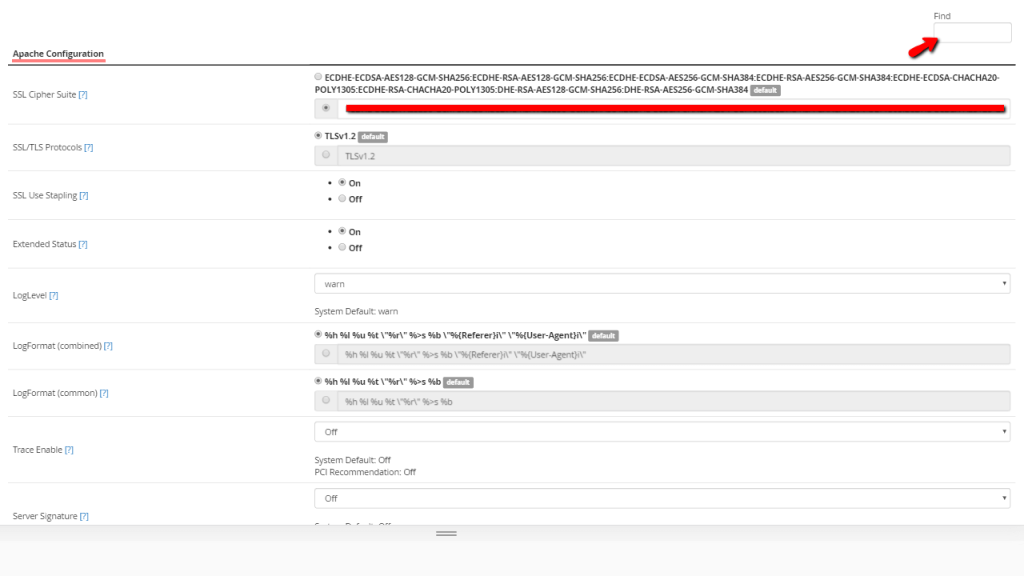Select custom LogFormat (common) radio
This screenshot has width=1024, height=576.
click(326, 400)
